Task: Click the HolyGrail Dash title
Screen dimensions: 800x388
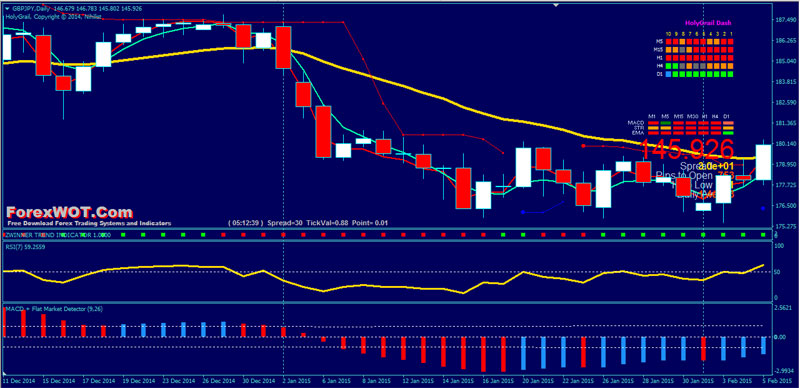Action: point(708,23)
